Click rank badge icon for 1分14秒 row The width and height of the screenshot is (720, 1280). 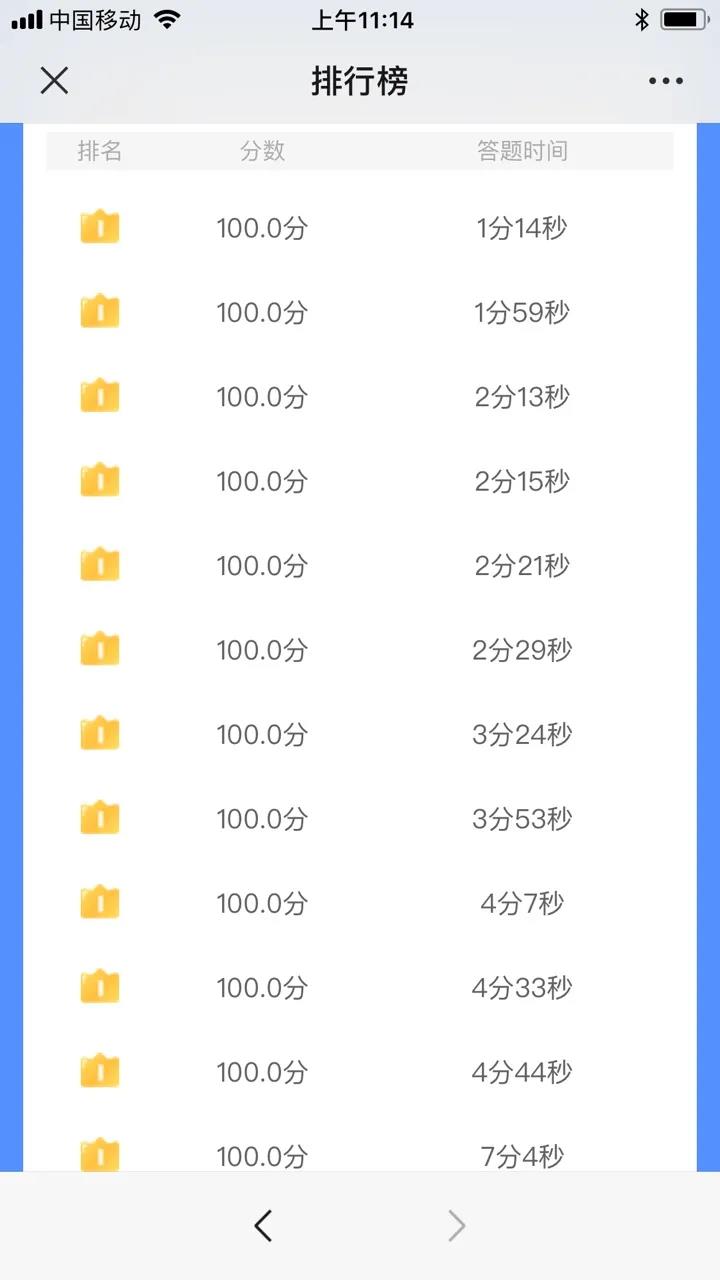coord(100,227)
